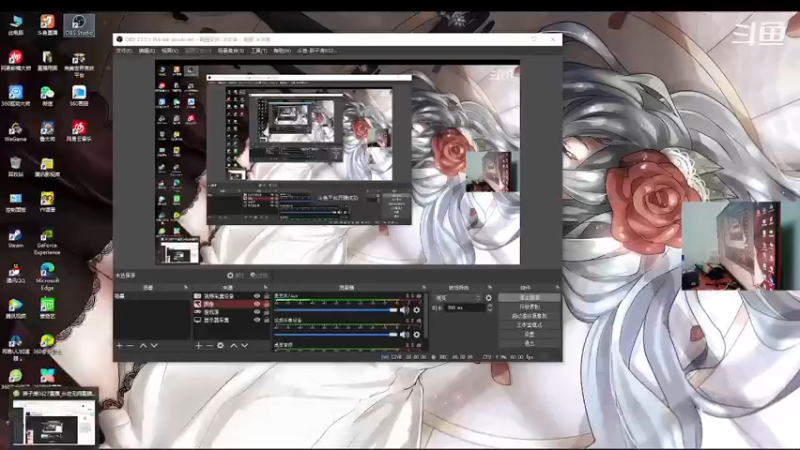Mute the second mixer channel speaker
This screenshot has width=800, height=450.
click(x=405, y=334)
